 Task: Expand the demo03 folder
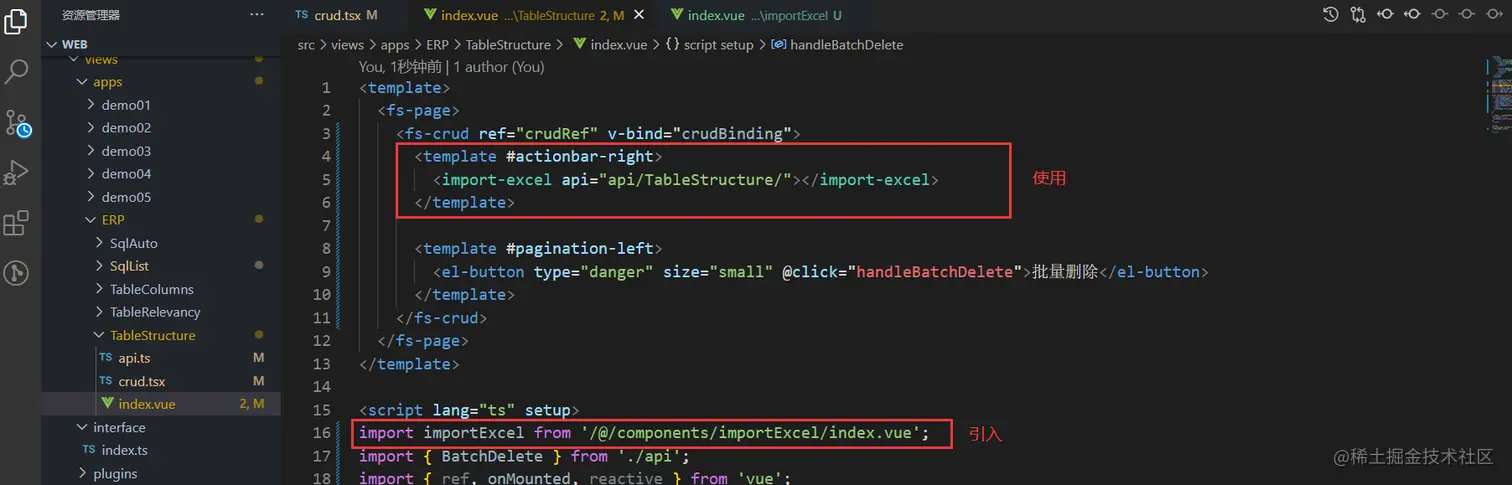click(x=91, y=151)
